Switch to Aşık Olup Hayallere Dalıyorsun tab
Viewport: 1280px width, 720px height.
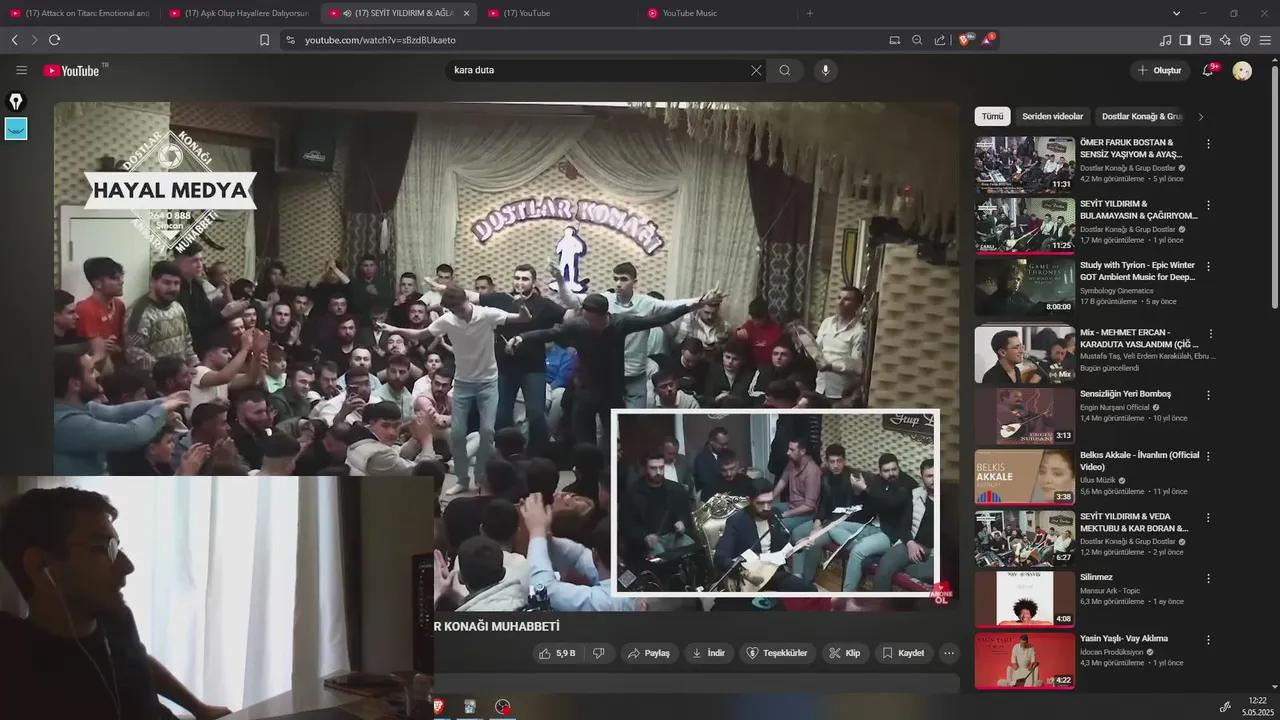pos(240,13)
